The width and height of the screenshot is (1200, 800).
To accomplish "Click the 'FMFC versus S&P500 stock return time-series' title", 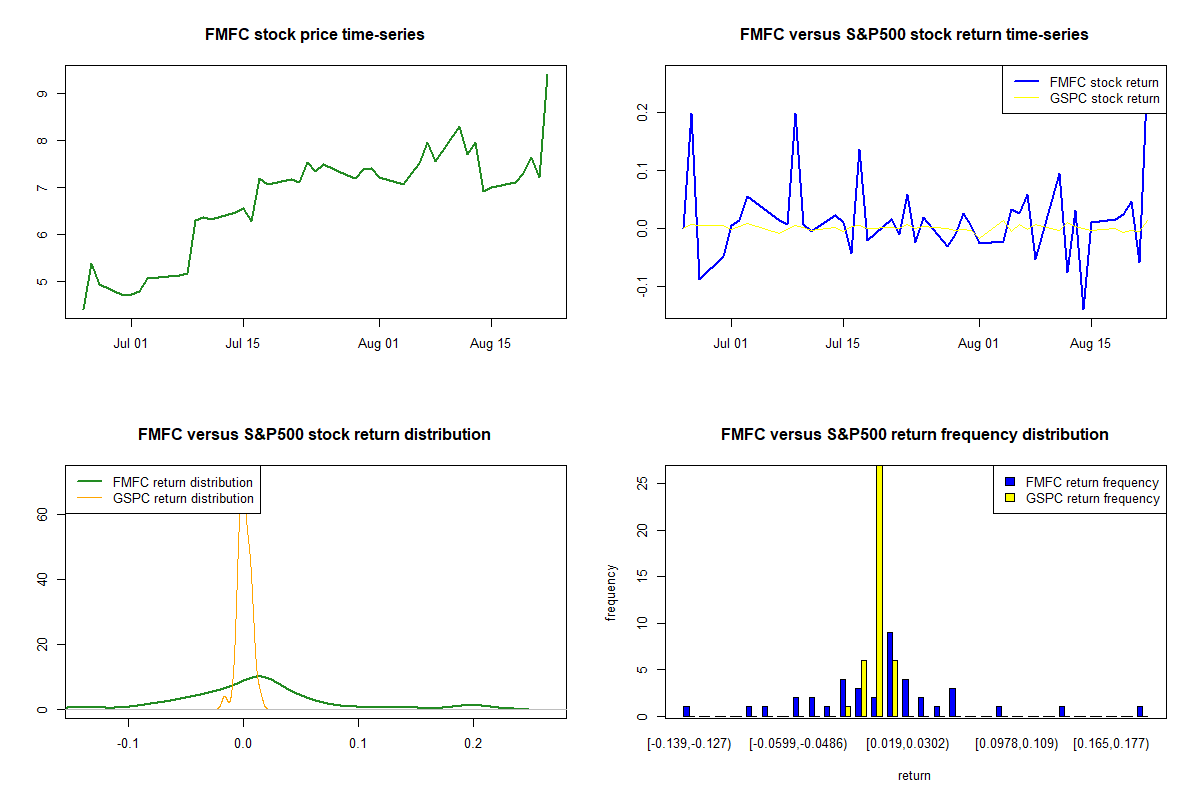I will pyautogui.click(x=914, y=35).
